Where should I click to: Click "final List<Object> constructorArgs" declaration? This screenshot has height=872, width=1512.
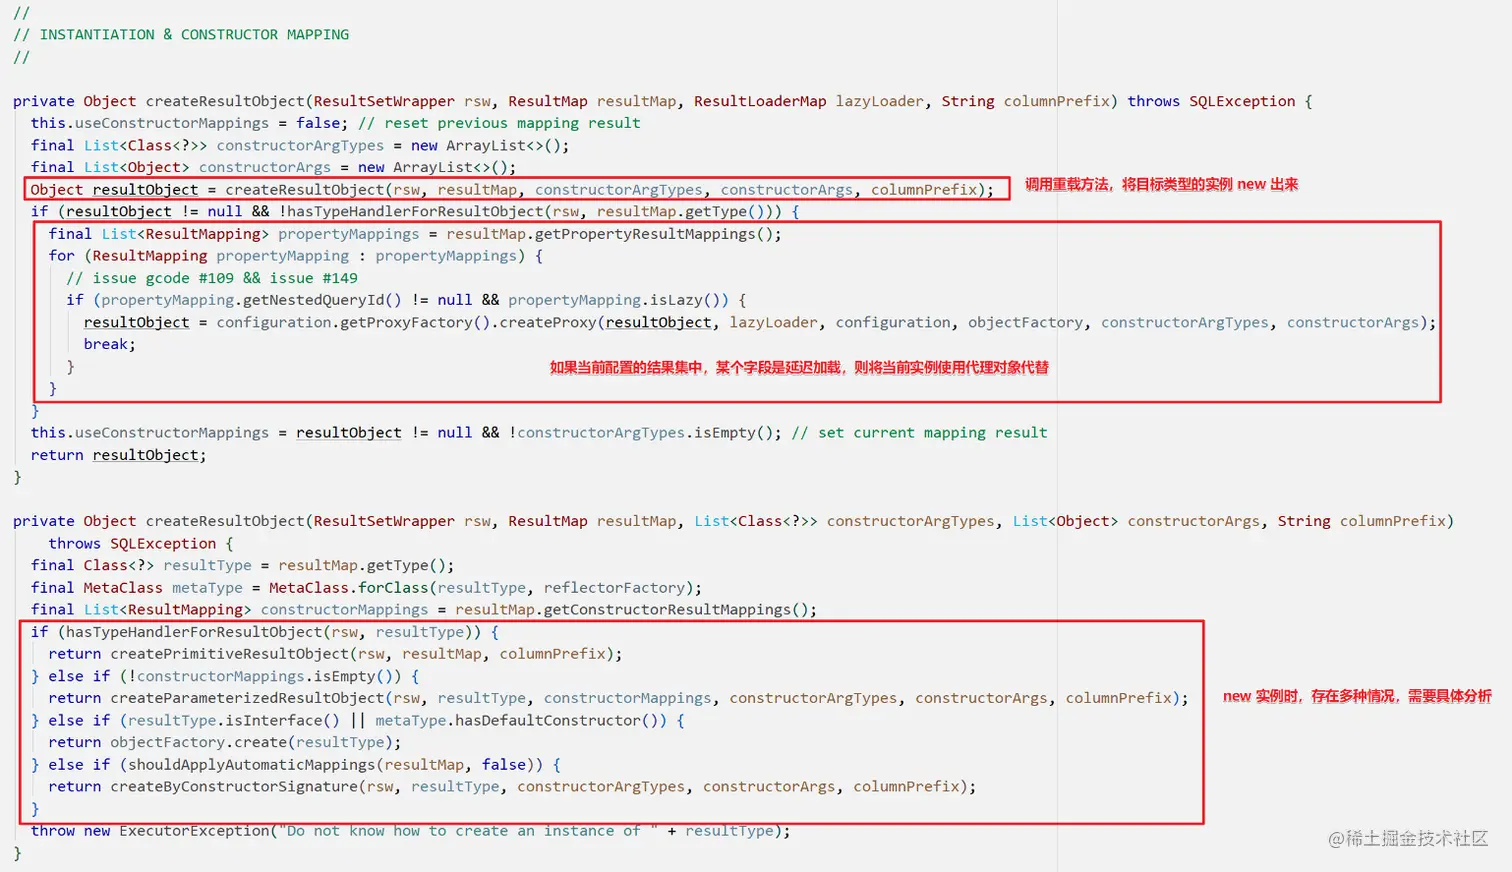coord(181,167)
